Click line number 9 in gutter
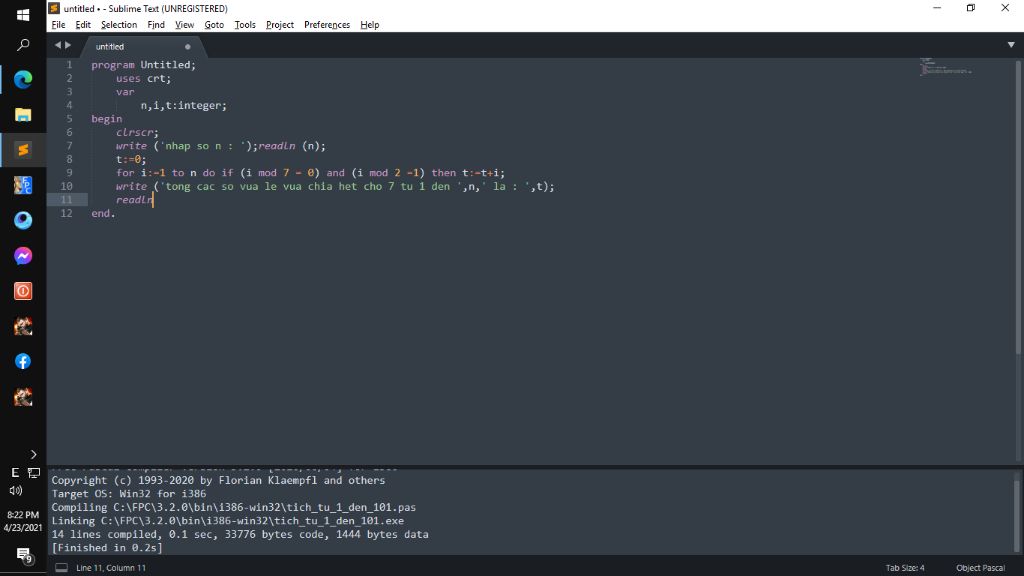 [69, 173]
